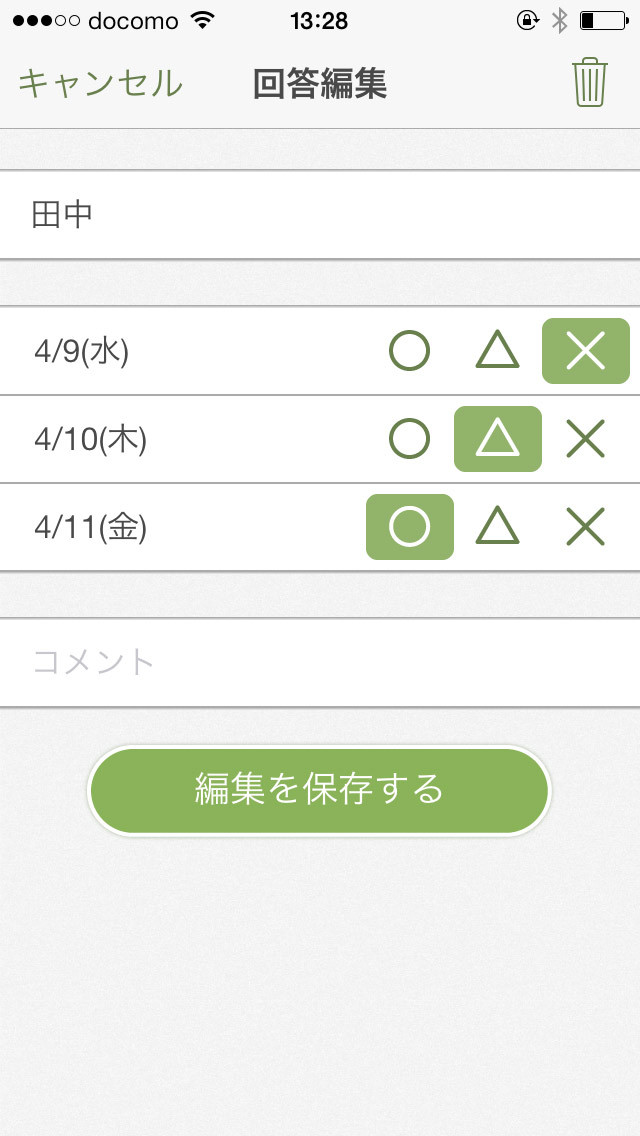Select the cross for 4/9(水)
640x1136 pixels.
point(585,351)
